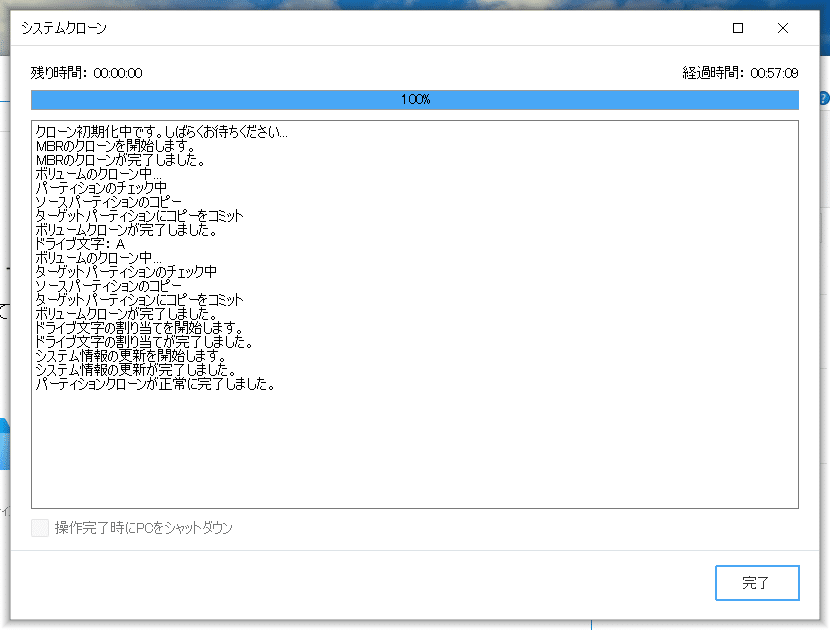Select log line MBRのクローンが完了しました。

coord(121,159)
